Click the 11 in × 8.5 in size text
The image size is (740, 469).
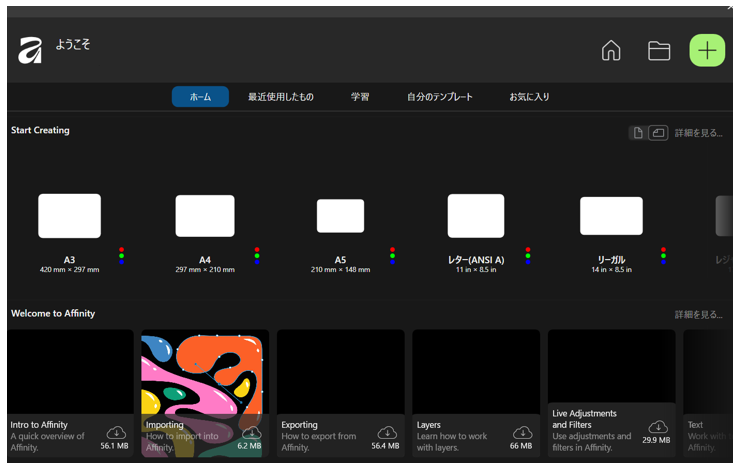pyautogui.click(x=476, y=270)
